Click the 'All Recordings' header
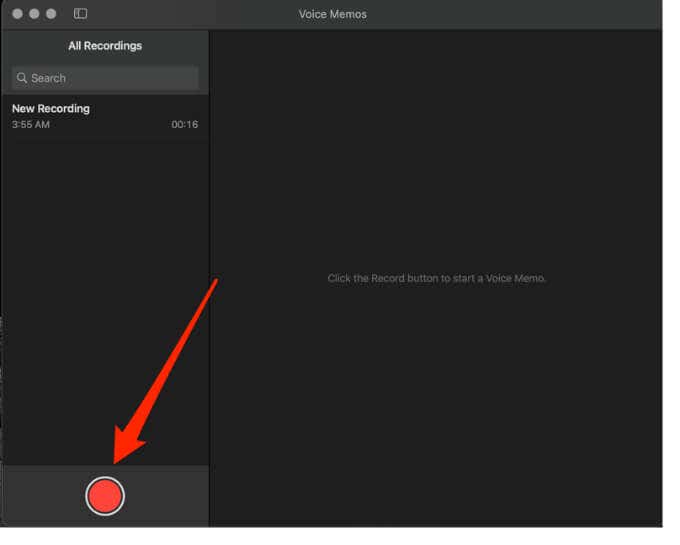 [x=105, y=46]
